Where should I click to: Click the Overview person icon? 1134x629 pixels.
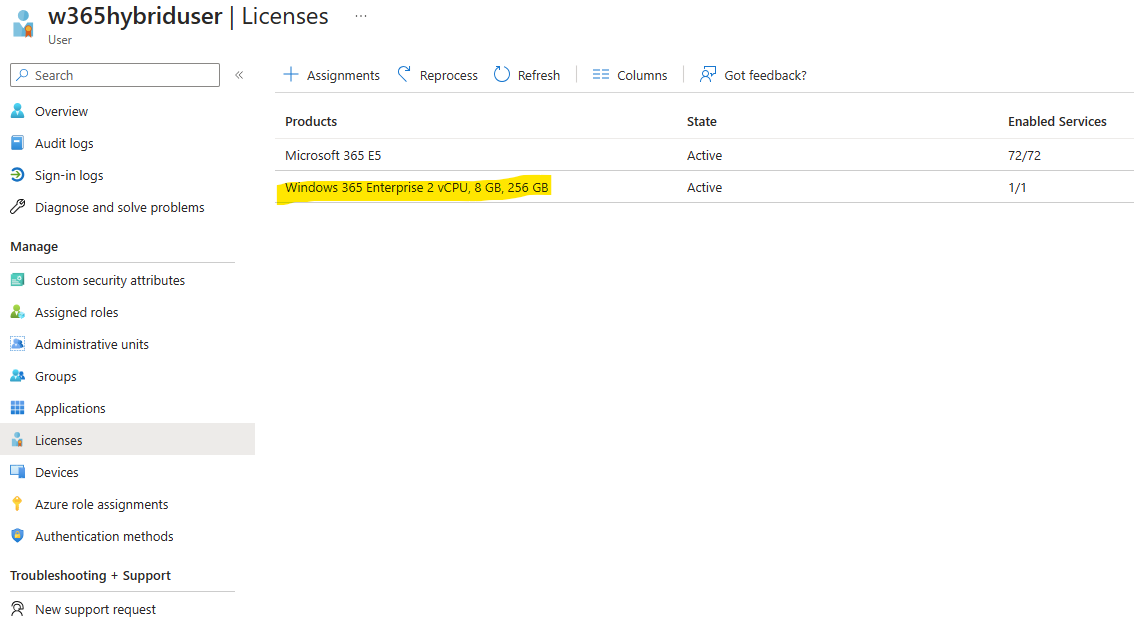tap(17, 111)
